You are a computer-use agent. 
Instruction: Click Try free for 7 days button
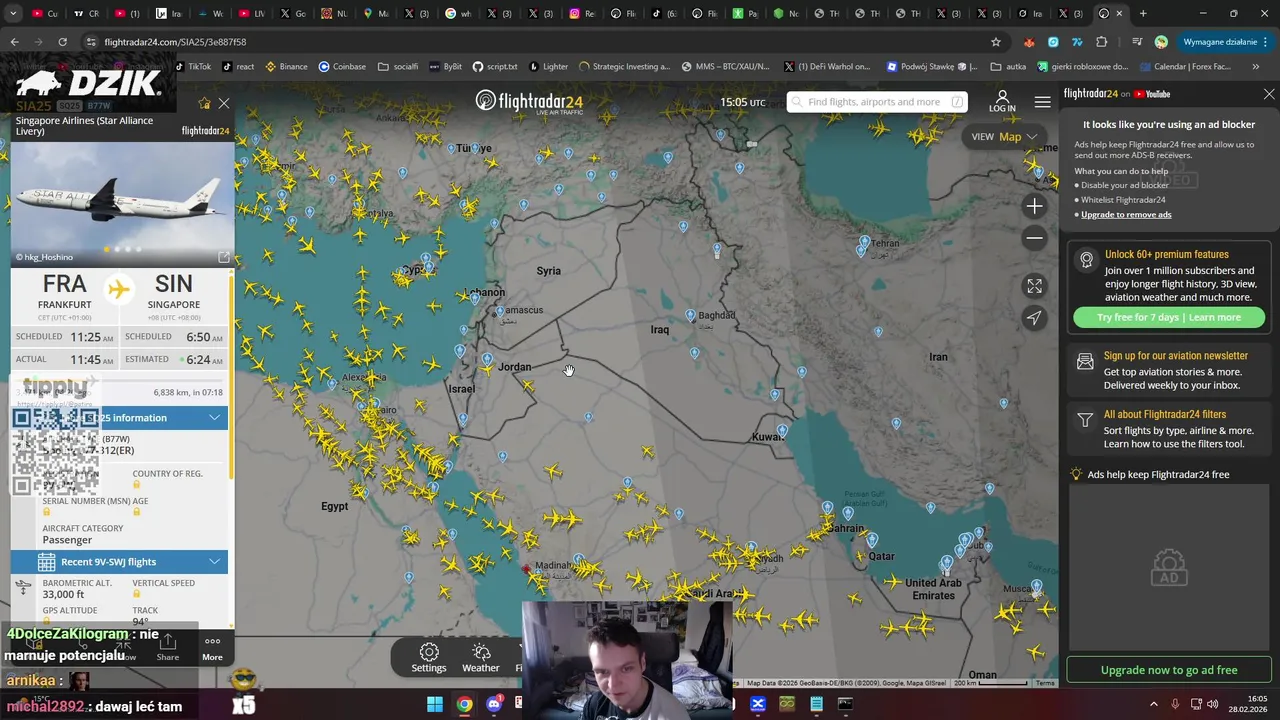(x=1169, y=317)
